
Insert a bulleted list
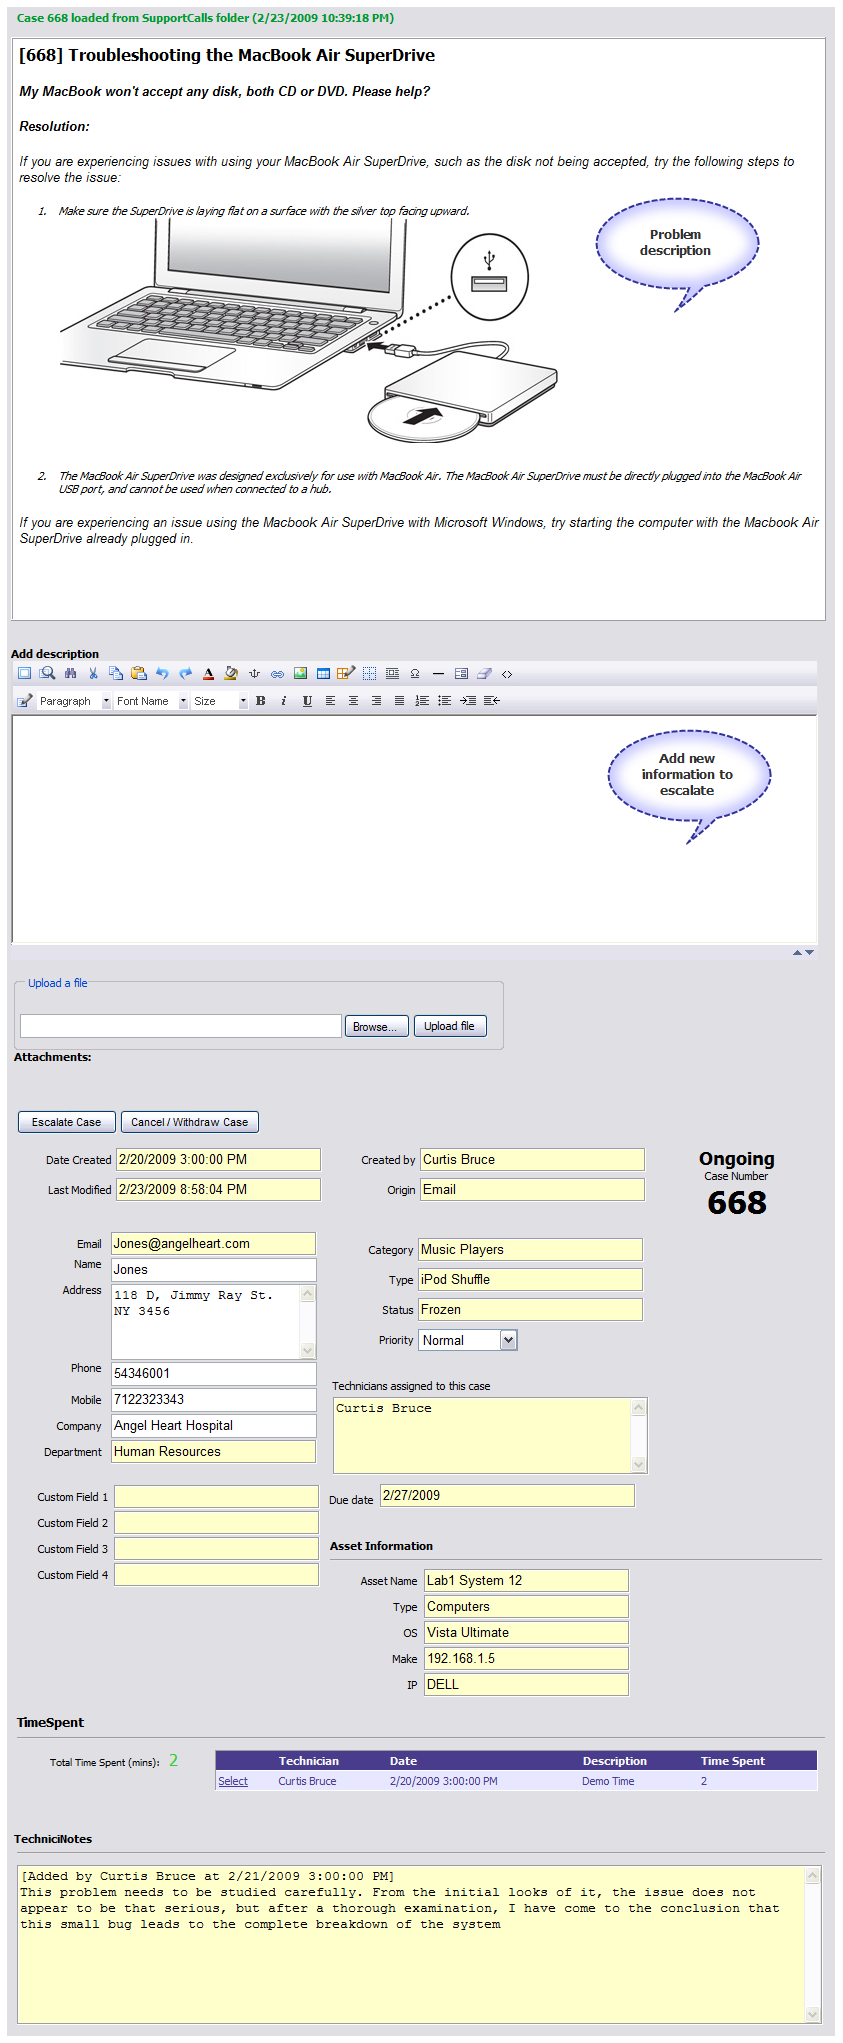pos(445,701)
